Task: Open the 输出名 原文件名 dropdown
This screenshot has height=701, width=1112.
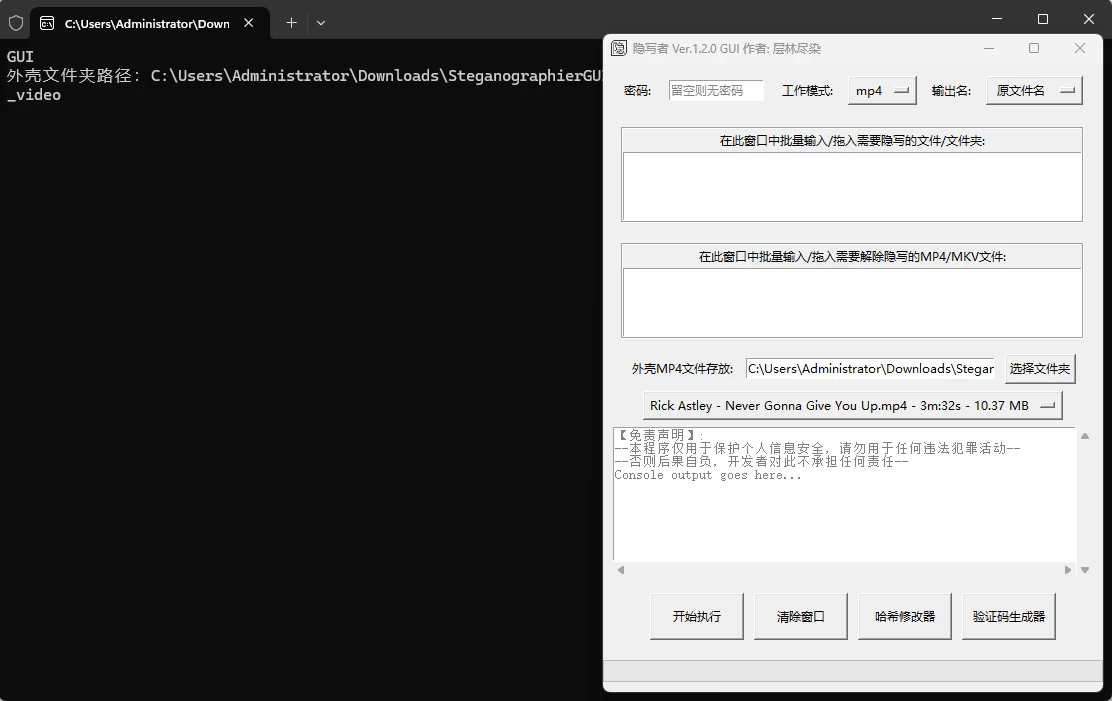Action: pos(1034,90)
